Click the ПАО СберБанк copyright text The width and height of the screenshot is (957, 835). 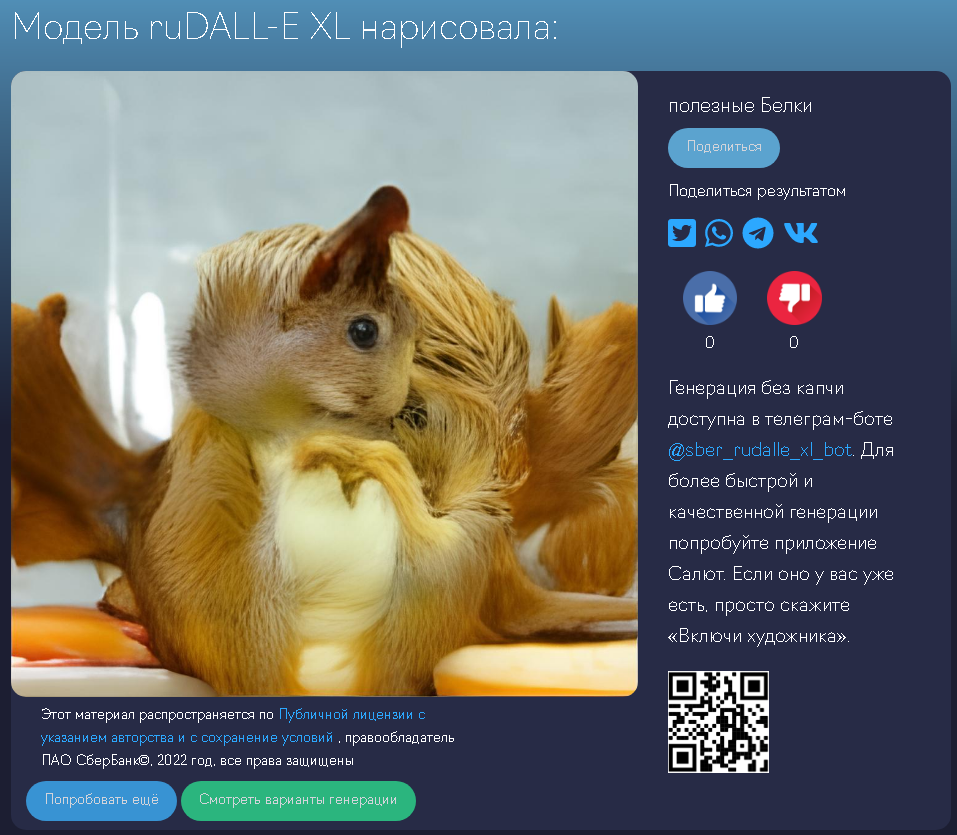tap(198, 761)
